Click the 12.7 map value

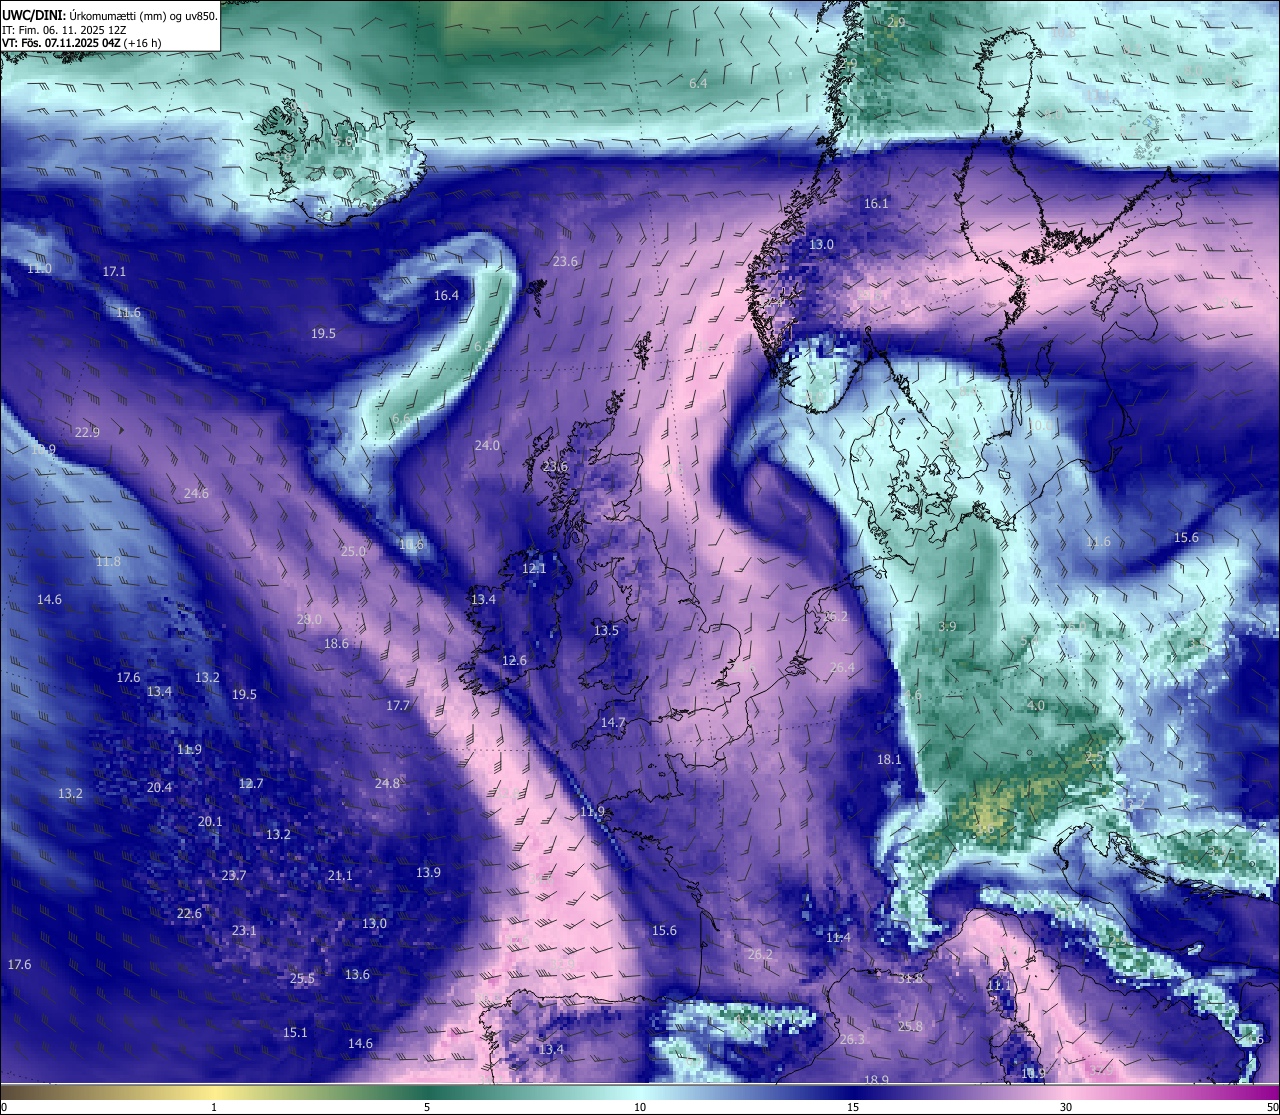coord(251,783)
